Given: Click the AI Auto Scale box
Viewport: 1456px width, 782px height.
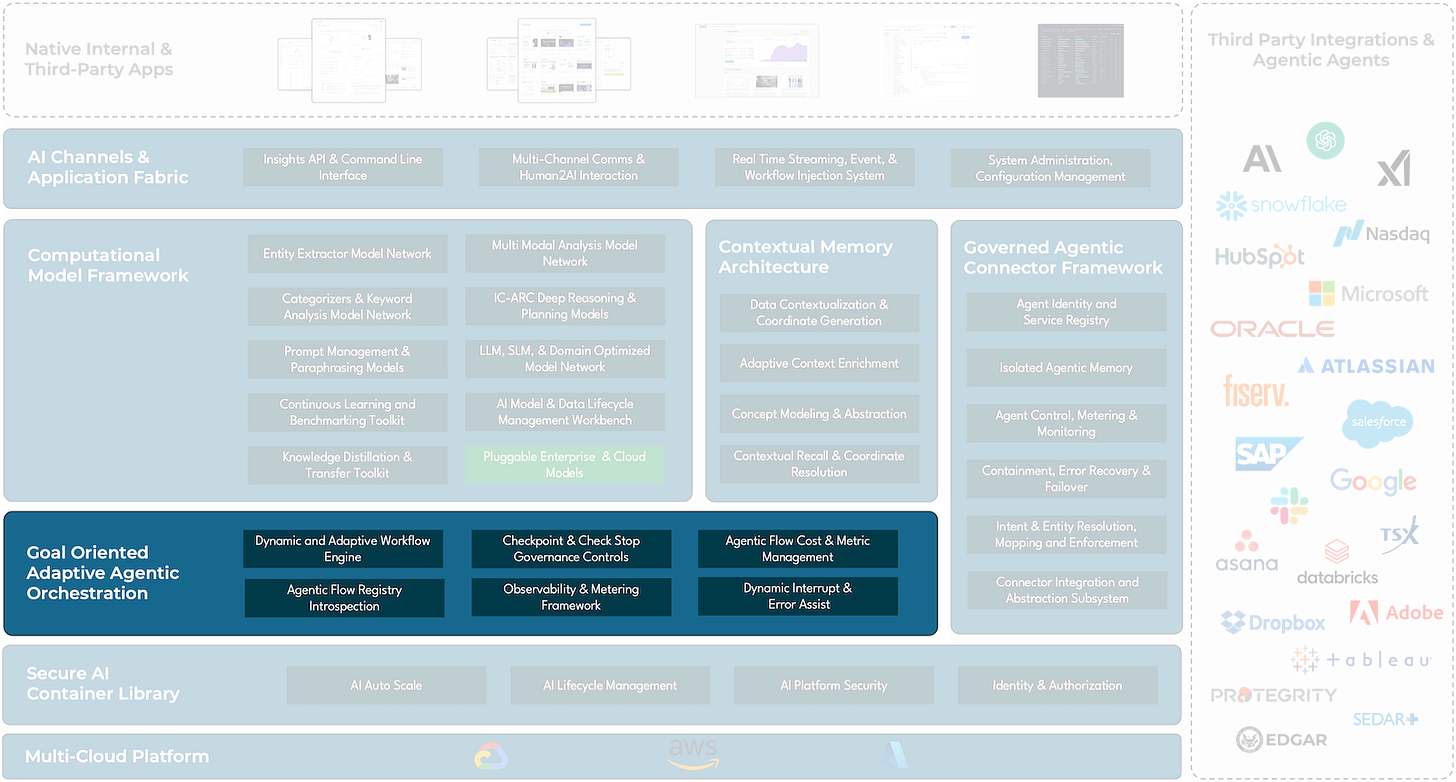Looking at the screenshot, I should click(x=386, y=686).
